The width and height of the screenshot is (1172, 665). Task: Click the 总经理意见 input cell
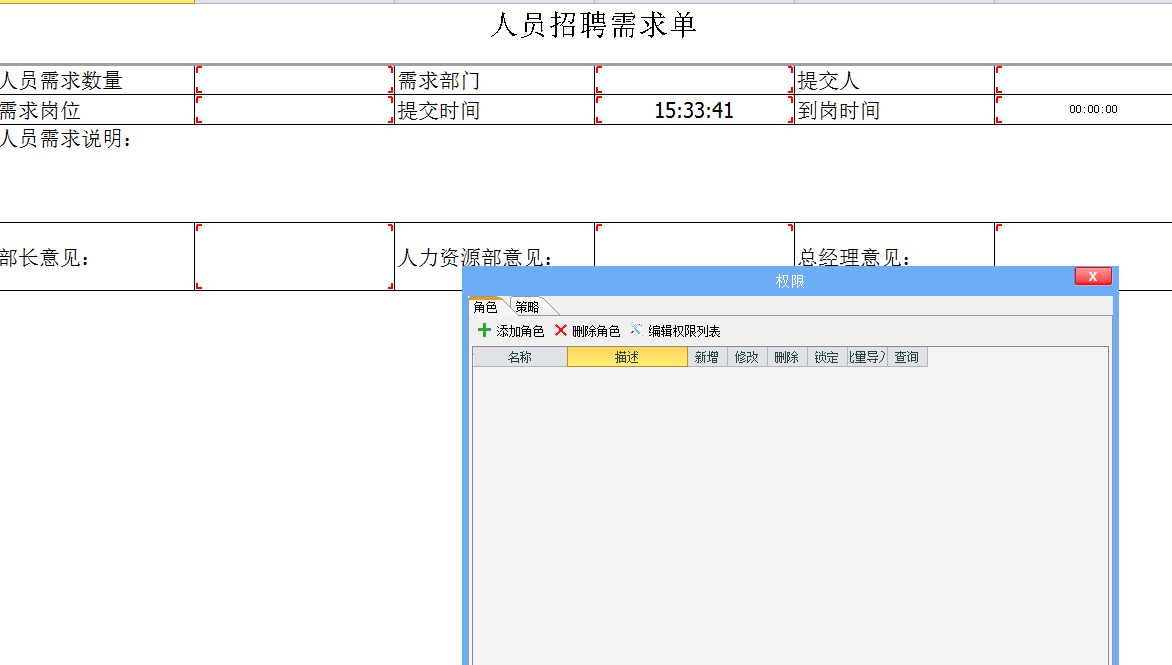coord(1084,244)
